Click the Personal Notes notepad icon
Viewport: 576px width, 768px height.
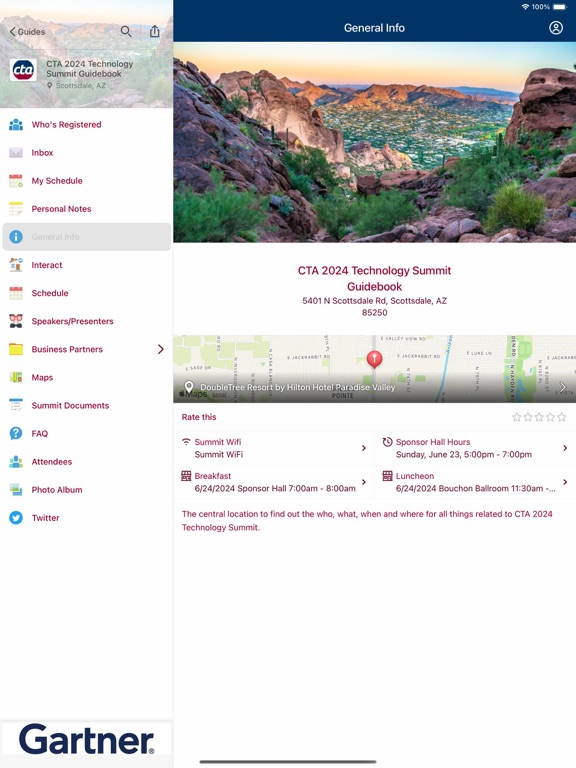[x=16, y=209]
